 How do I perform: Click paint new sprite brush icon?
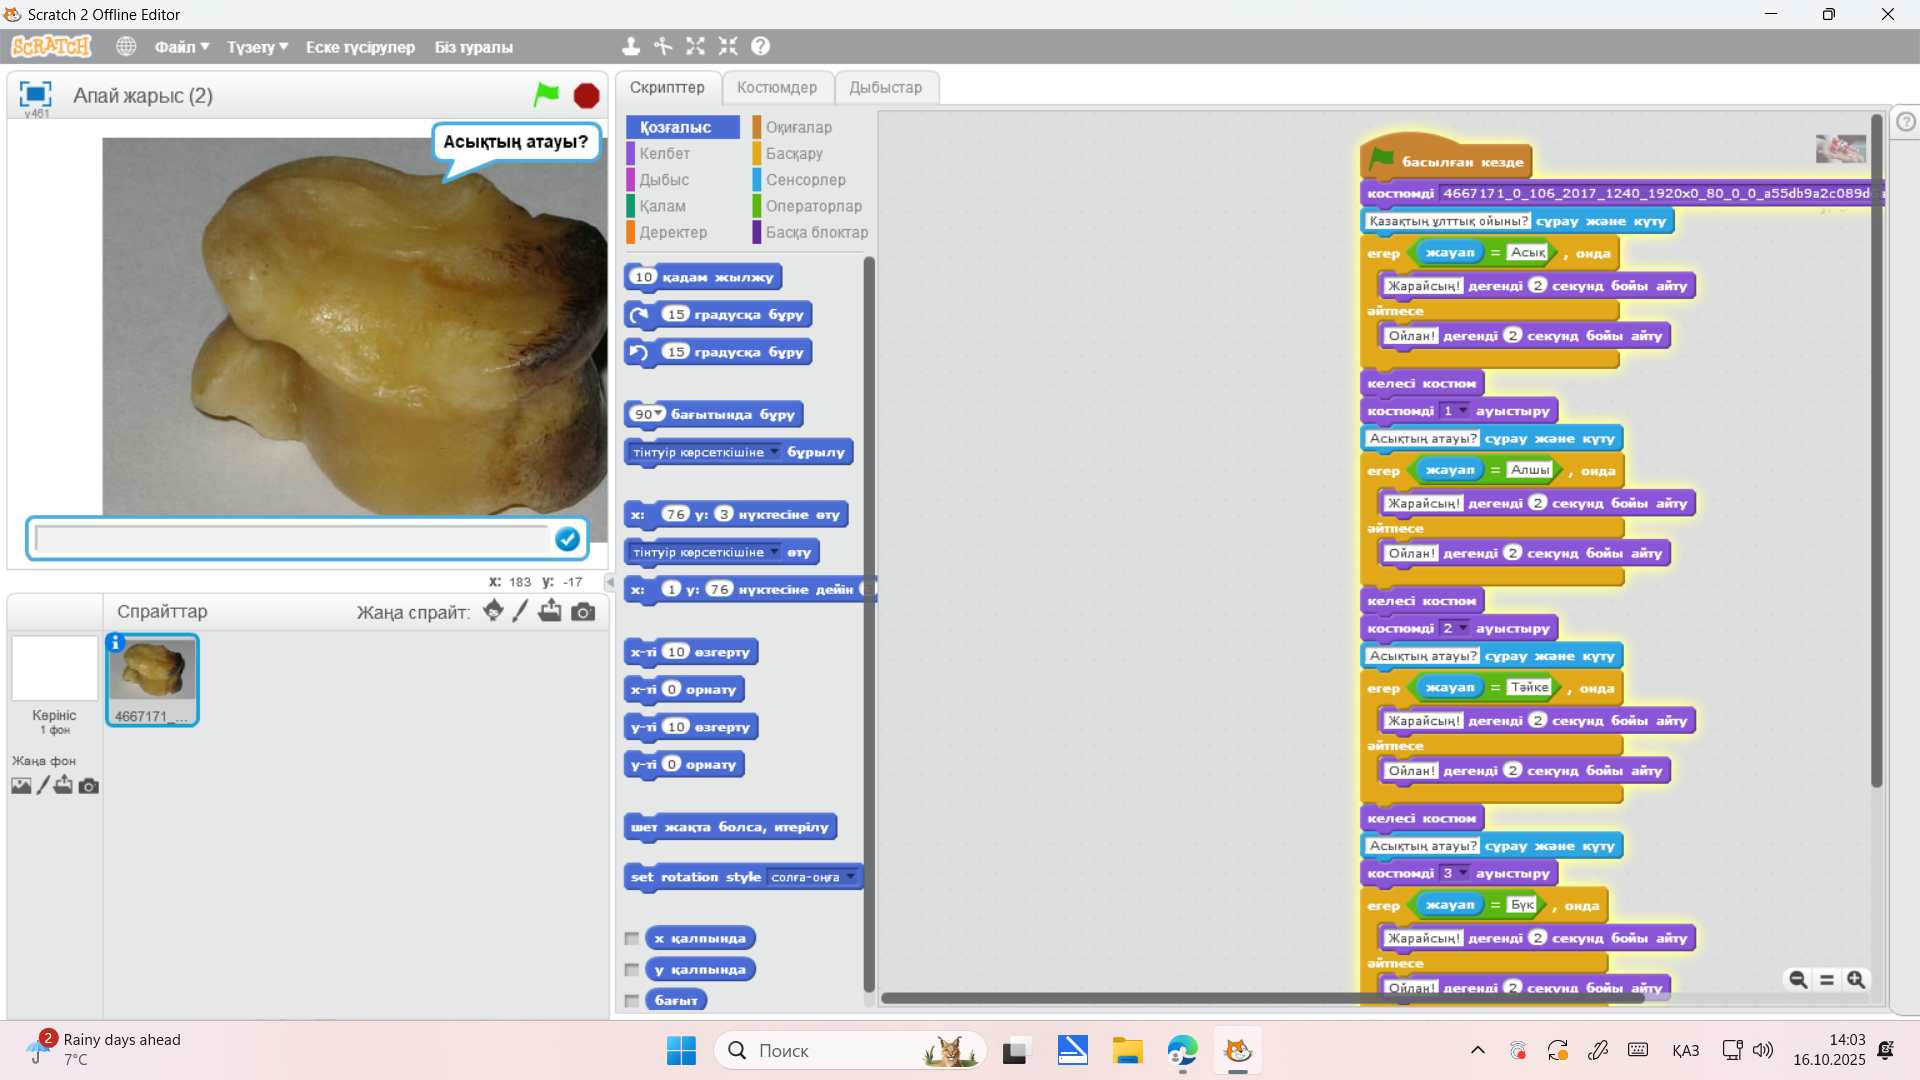coord(520,611)
